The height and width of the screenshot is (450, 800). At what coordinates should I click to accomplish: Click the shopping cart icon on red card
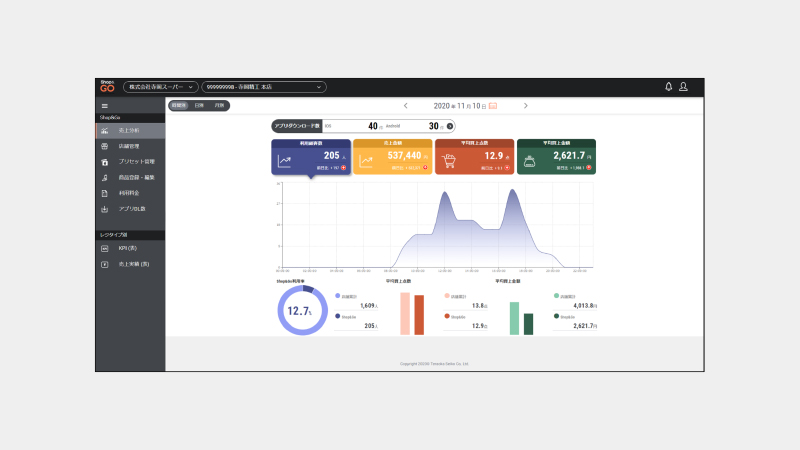click(x=448, y=161)
